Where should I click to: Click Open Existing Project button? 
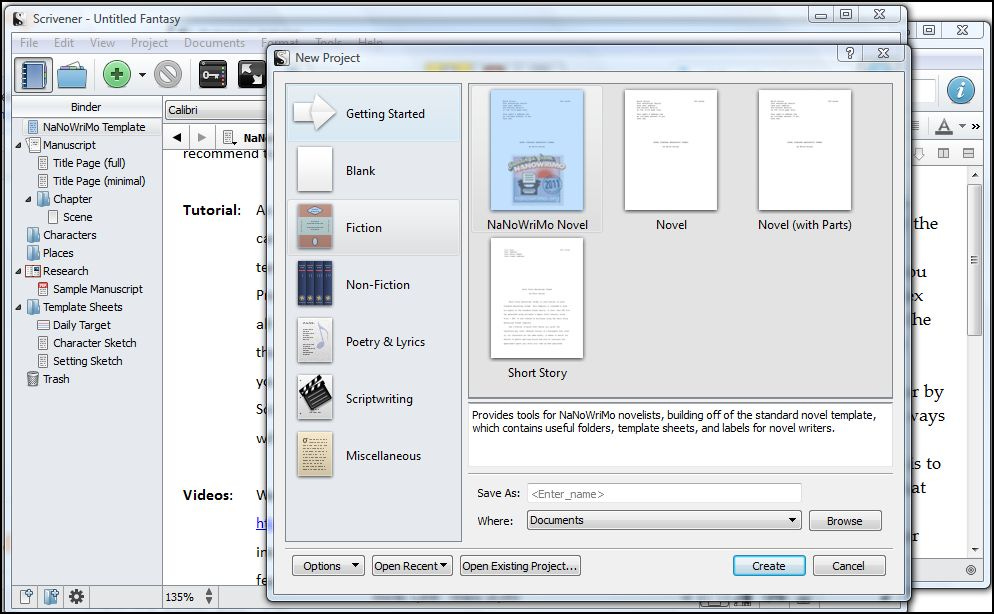point(520,566)
